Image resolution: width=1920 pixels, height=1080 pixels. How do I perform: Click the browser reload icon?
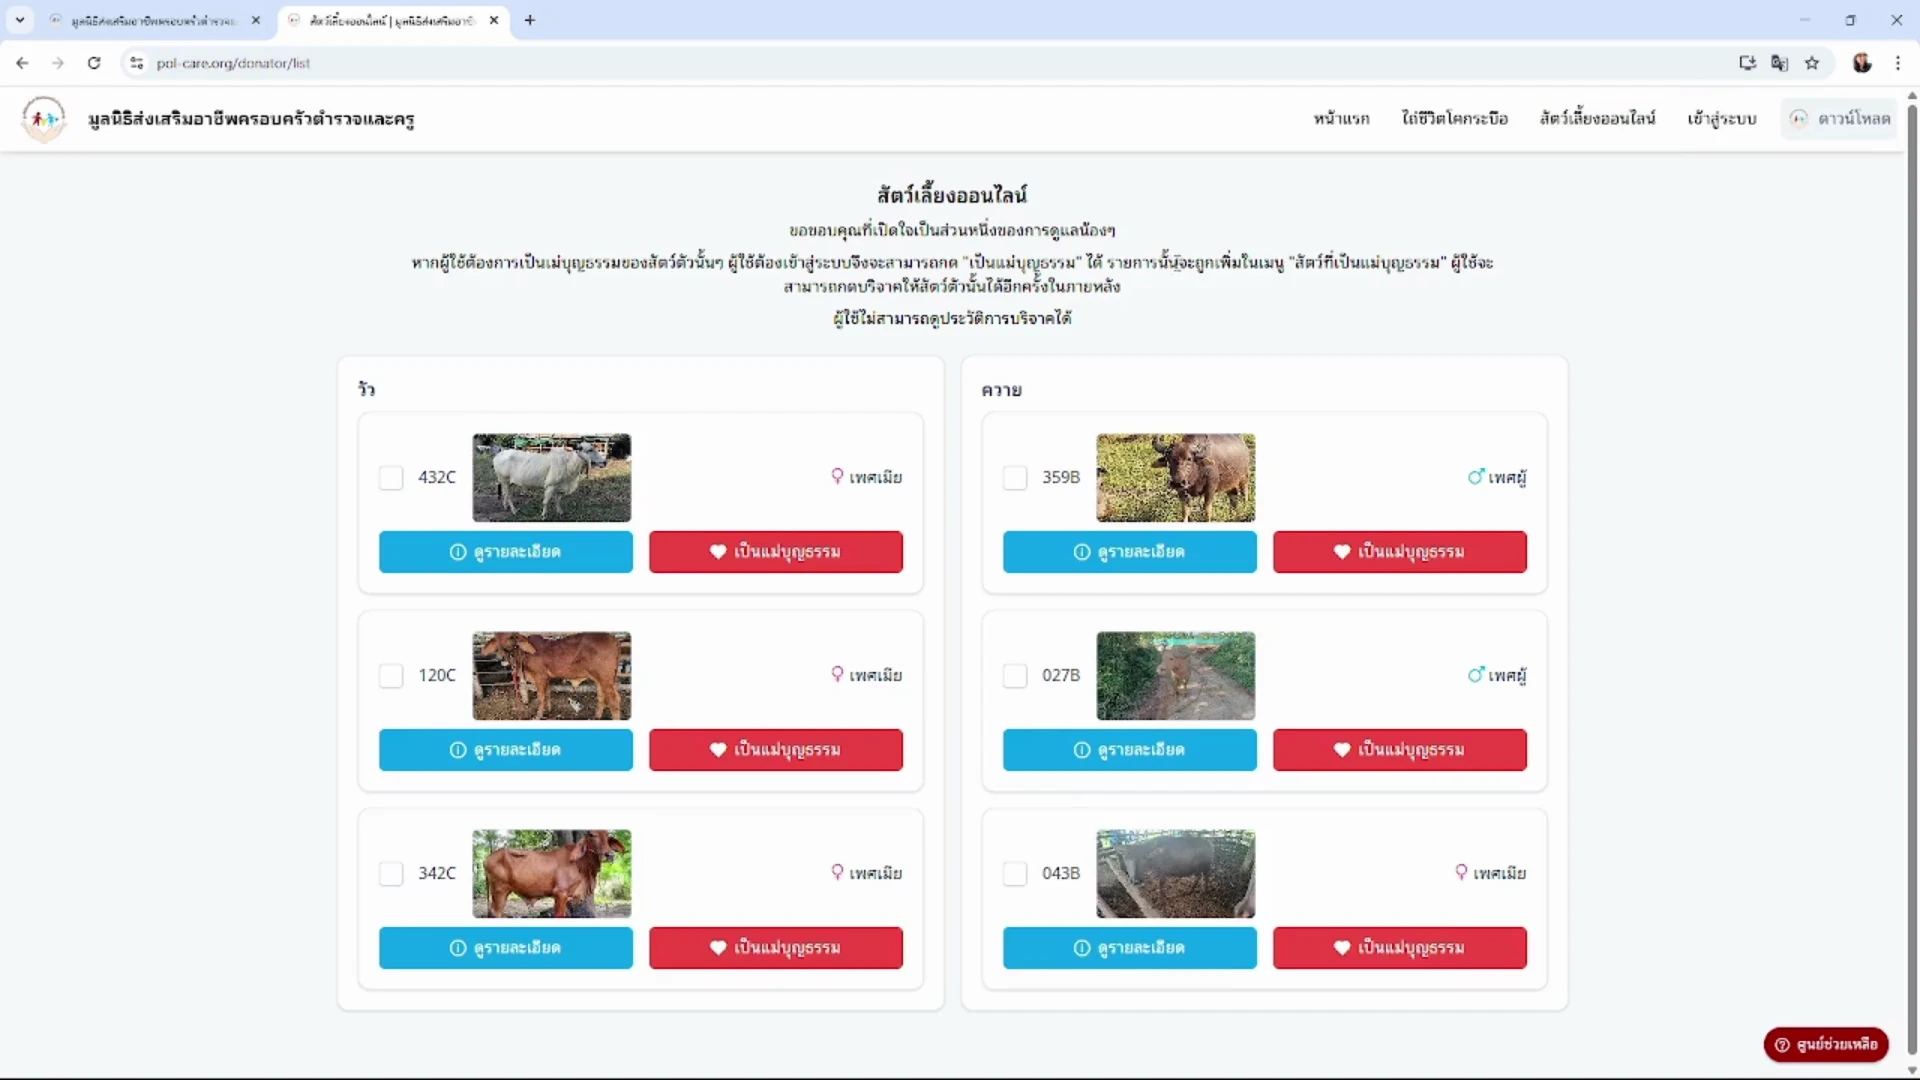point(94,63)
